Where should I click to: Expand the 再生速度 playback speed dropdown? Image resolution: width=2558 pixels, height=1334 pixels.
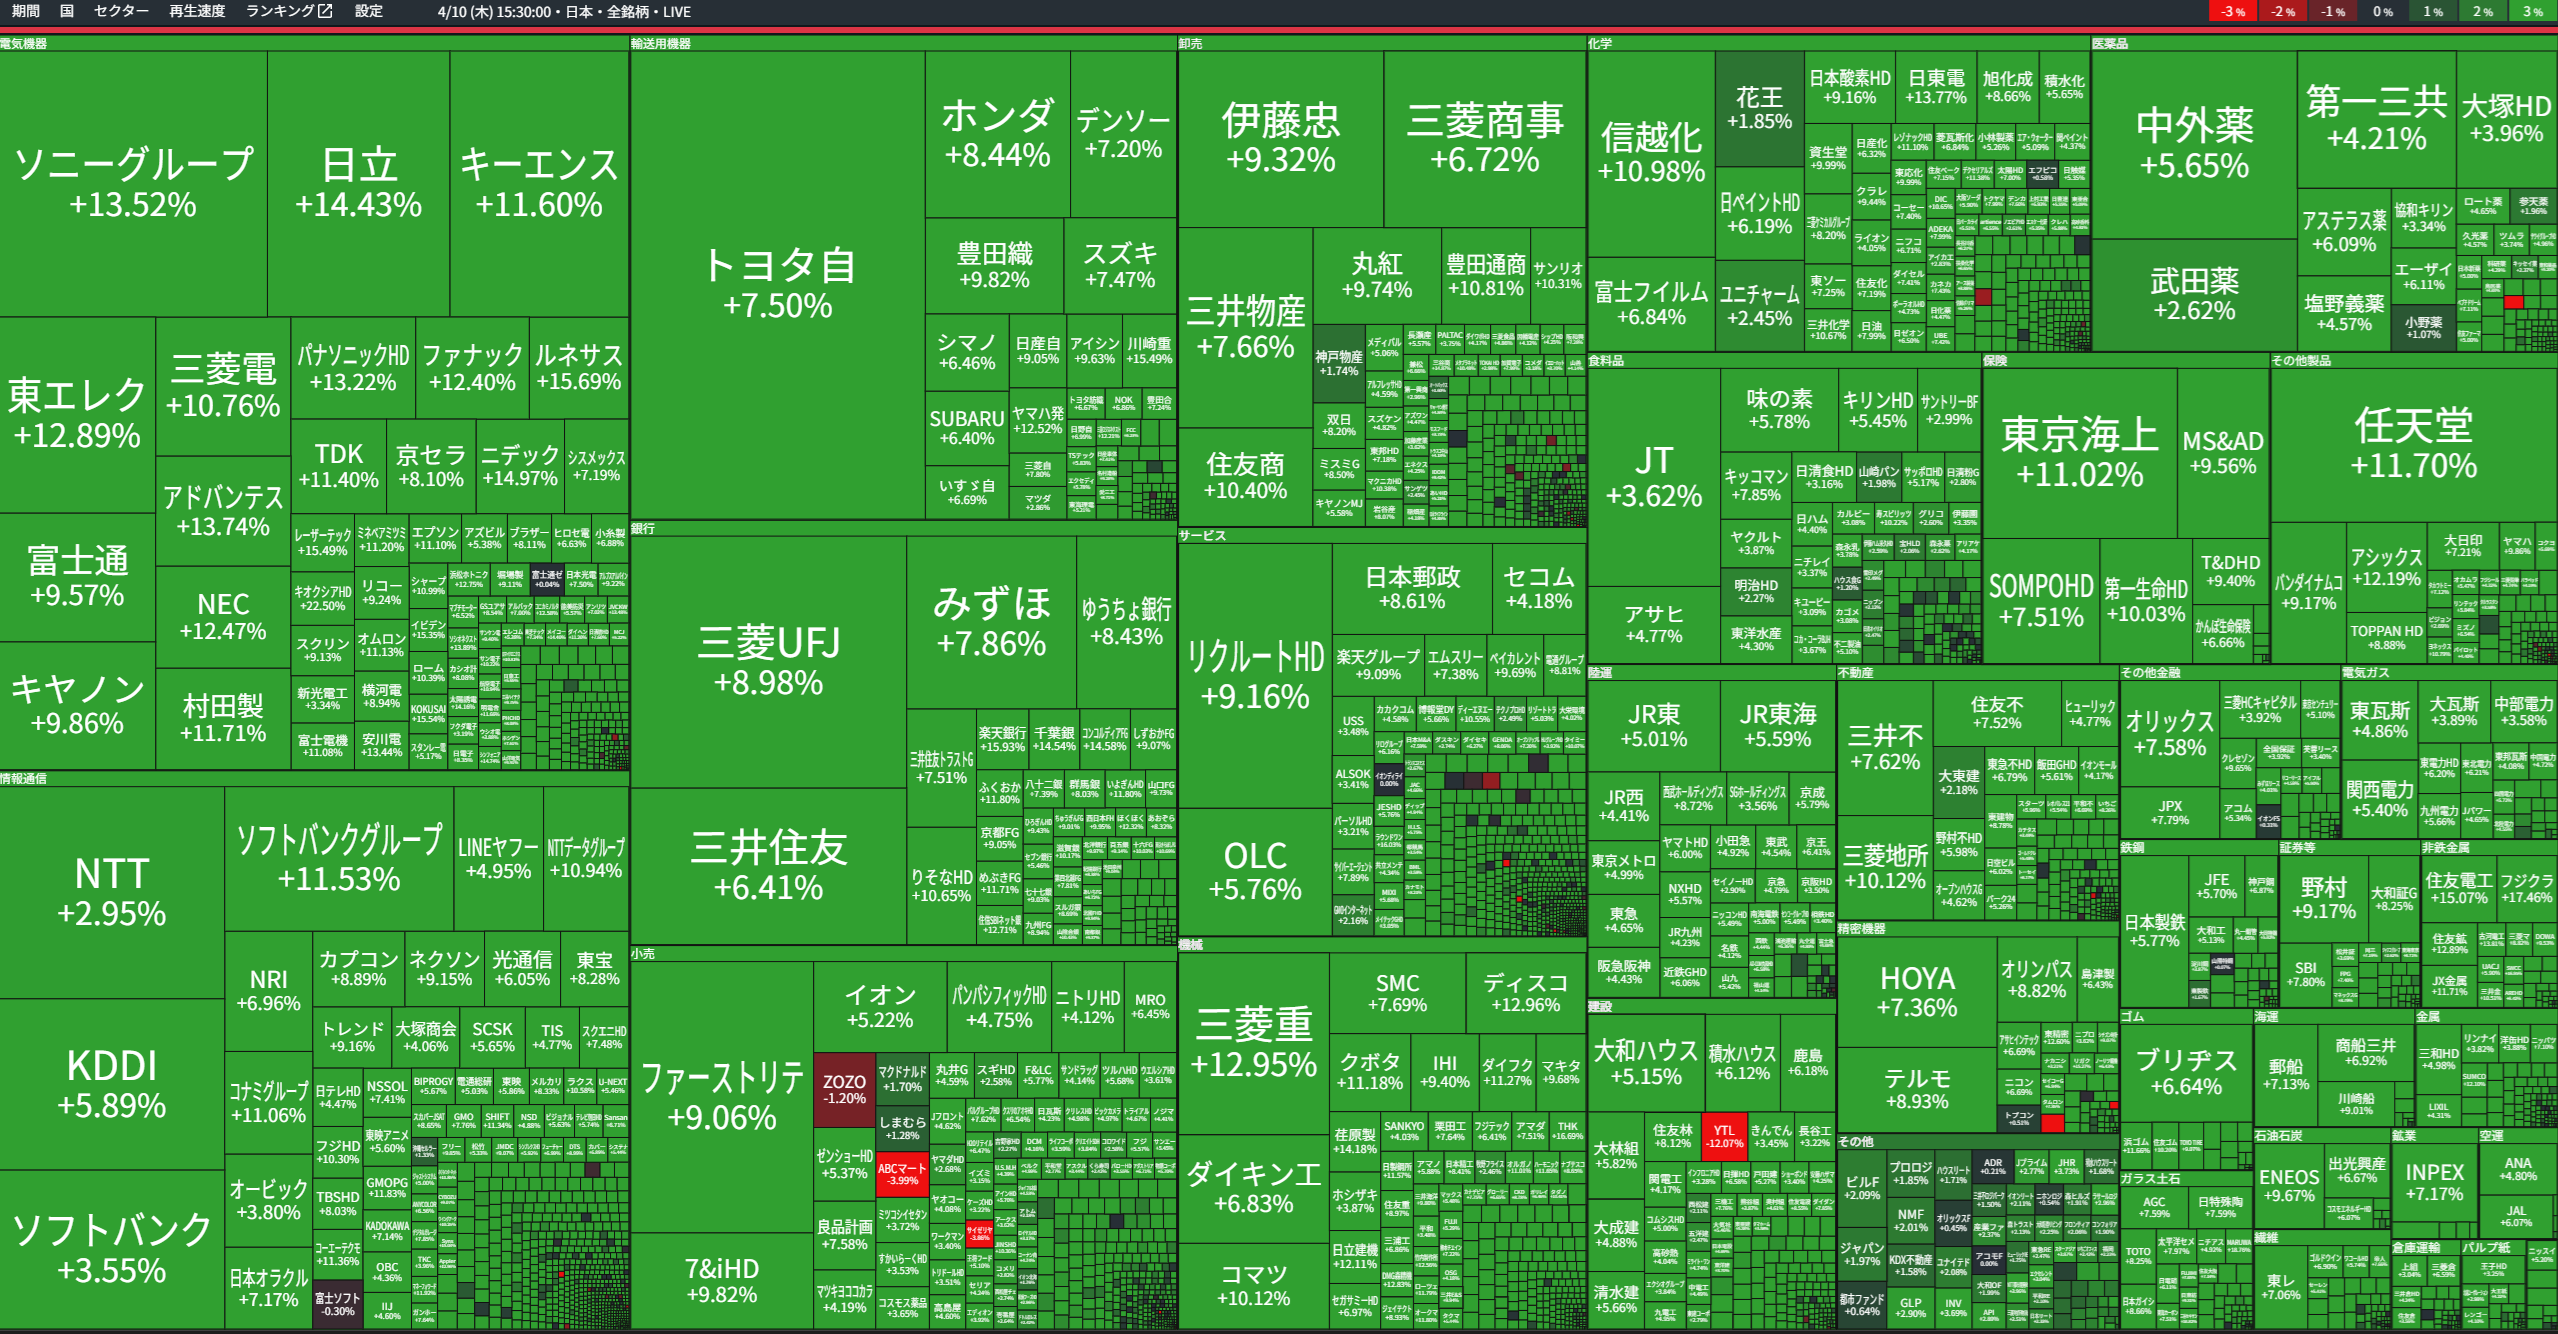click(197, 11)
